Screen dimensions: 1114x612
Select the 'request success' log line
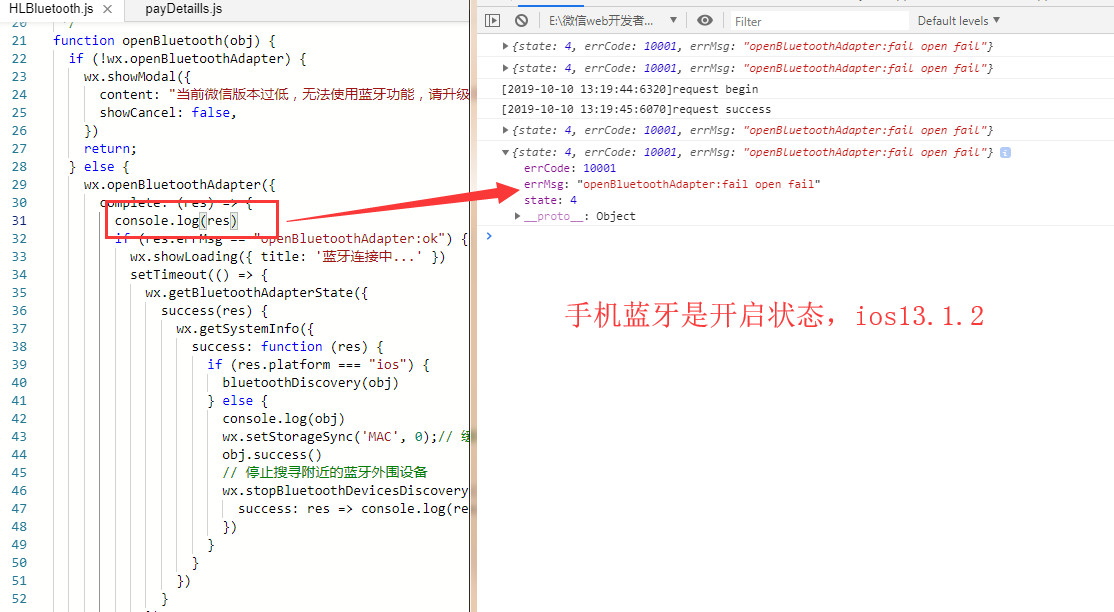click(x=636, y=109)
